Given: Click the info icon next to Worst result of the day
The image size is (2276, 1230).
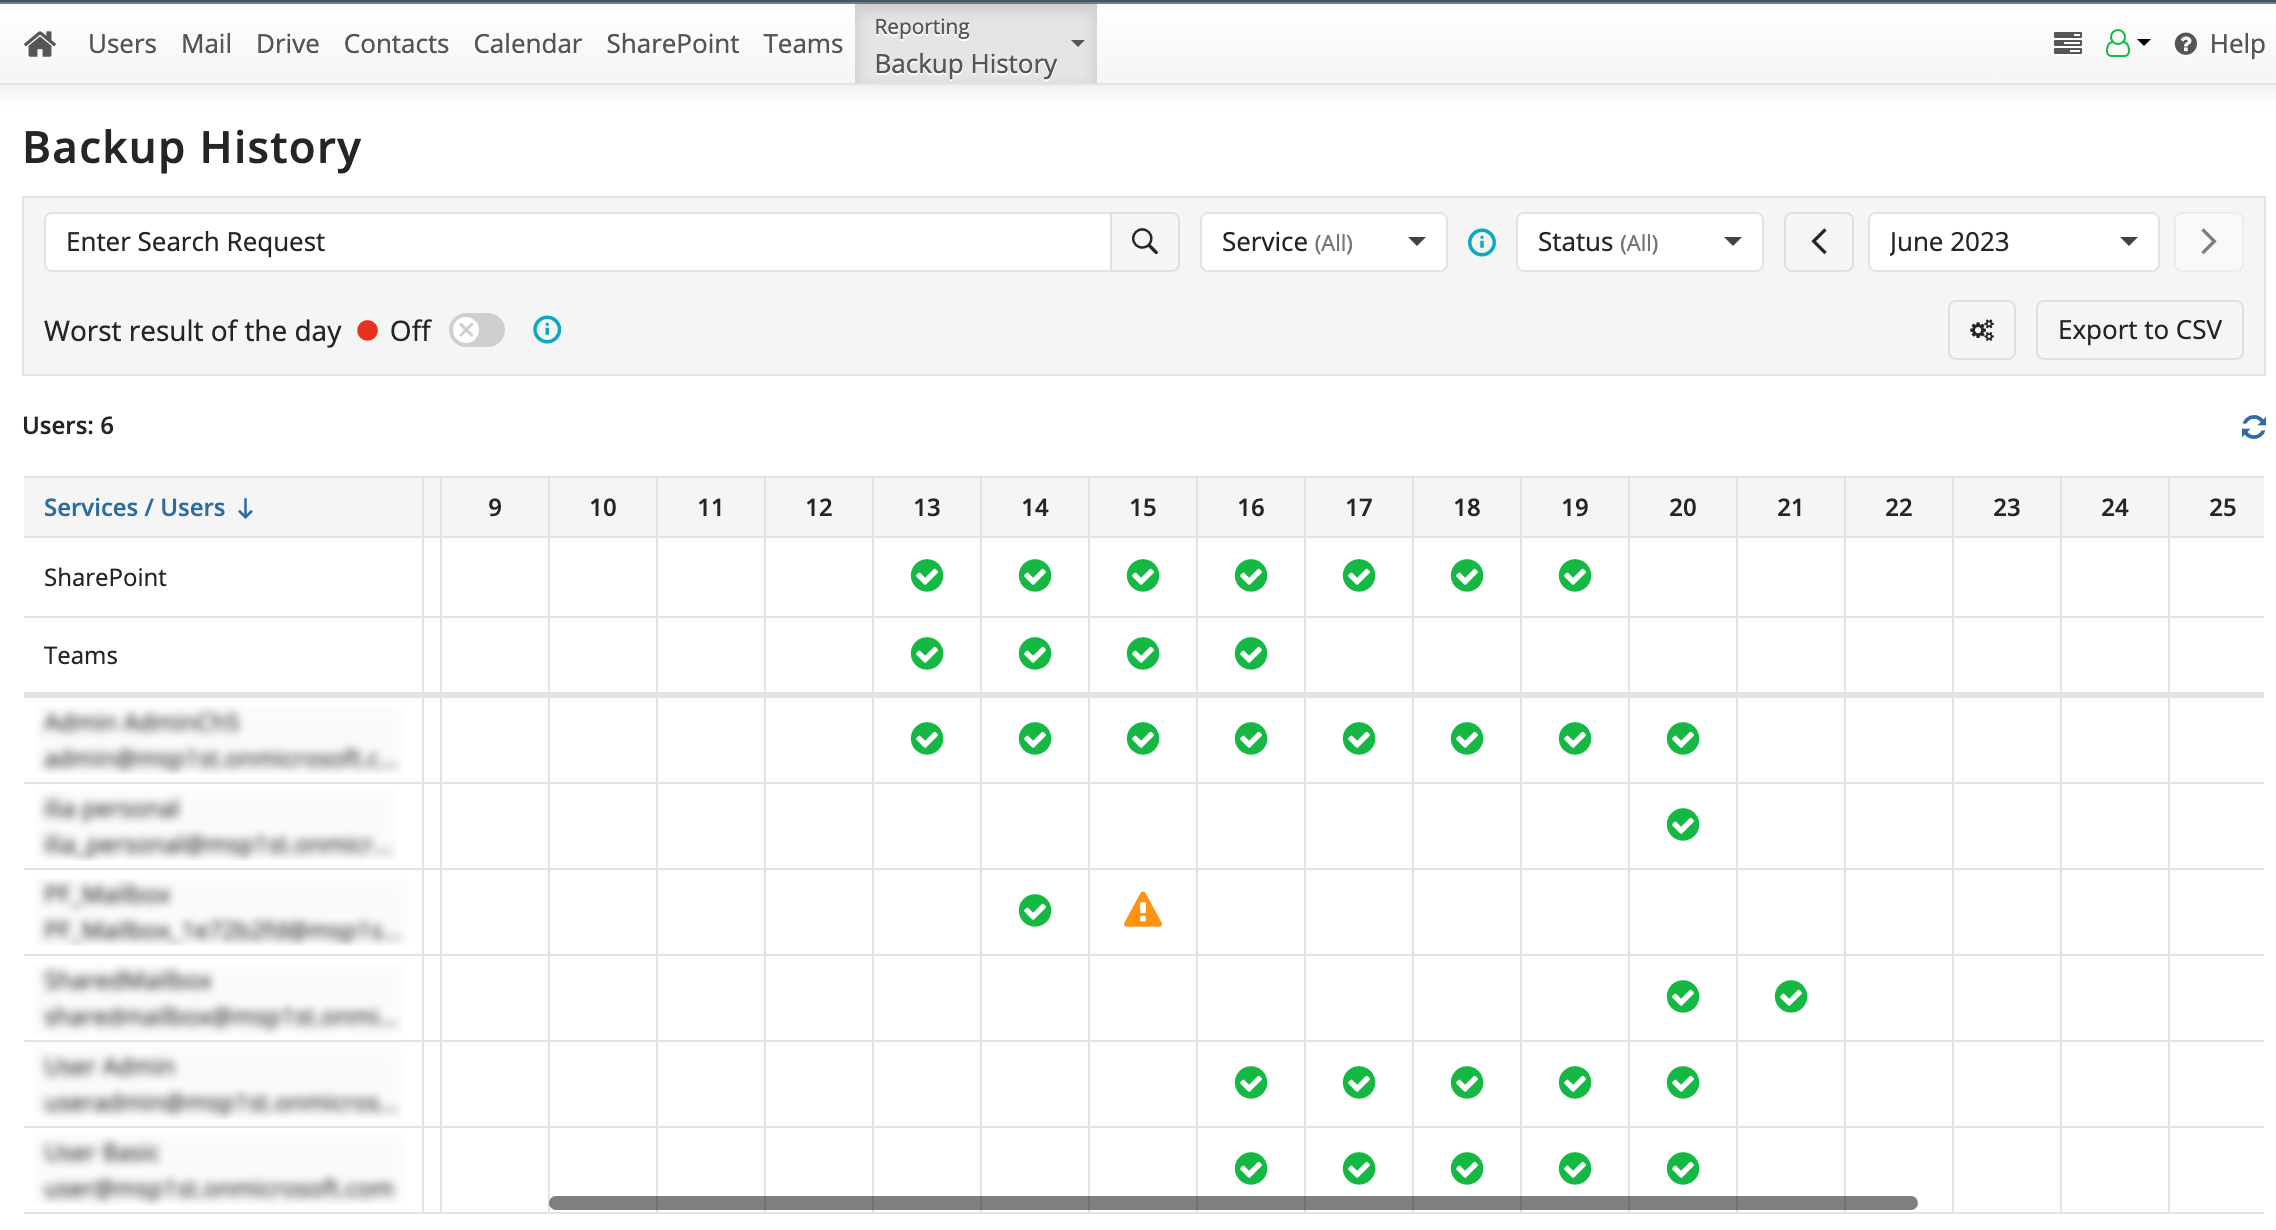Looking at the screenshot, I should [545, 330].
